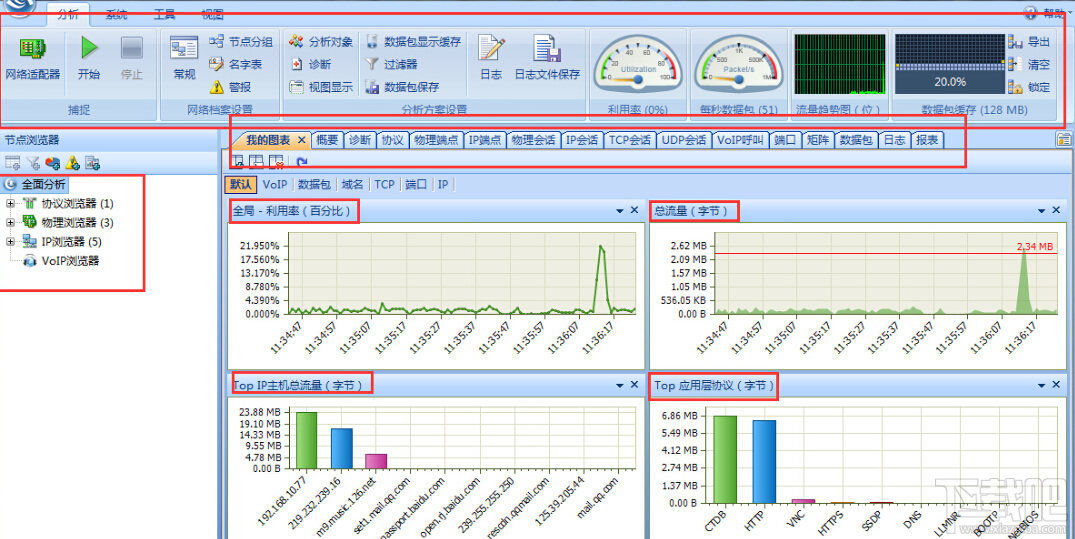Open 警报 alarm settings
The width and height of the screenshot is (1075, 539).
(x=230, y=87)
